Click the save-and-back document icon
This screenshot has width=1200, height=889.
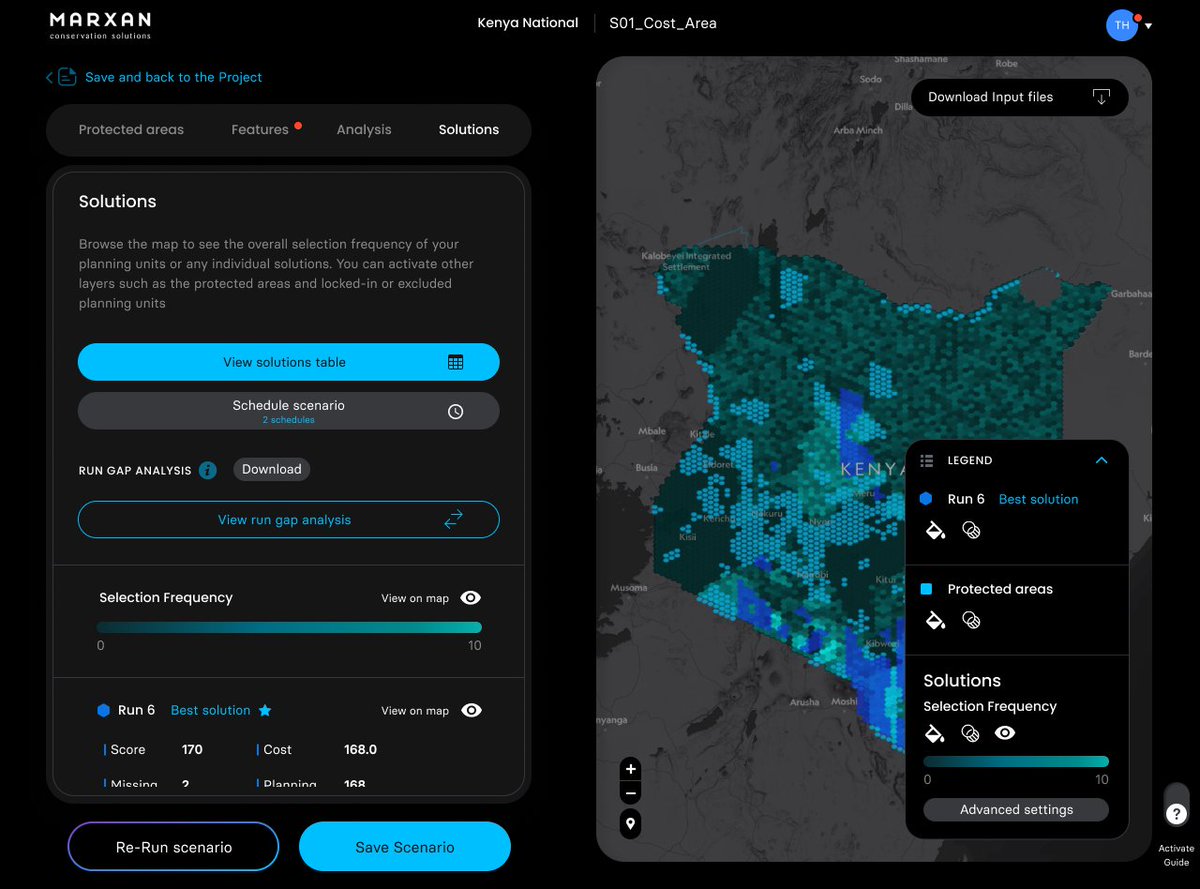[x=67, y=77]
